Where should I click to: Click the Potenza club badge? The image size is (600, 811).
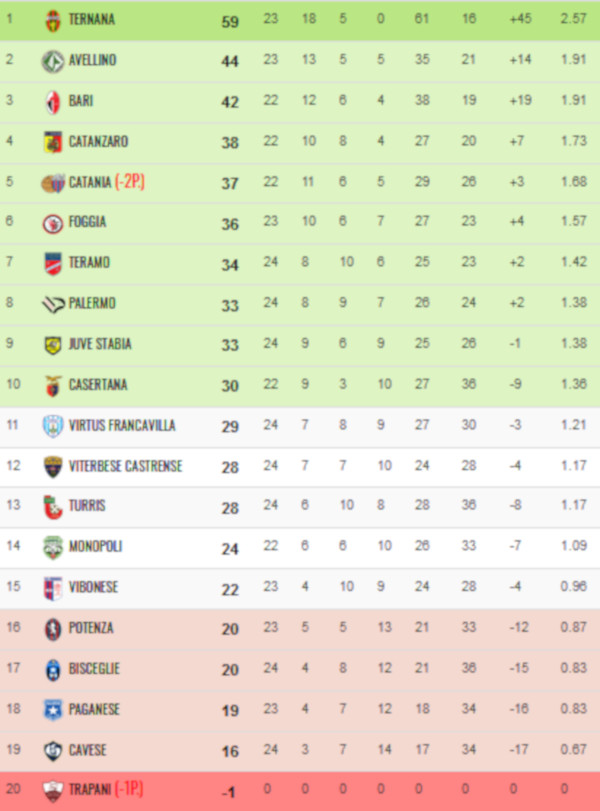(53, 629)
